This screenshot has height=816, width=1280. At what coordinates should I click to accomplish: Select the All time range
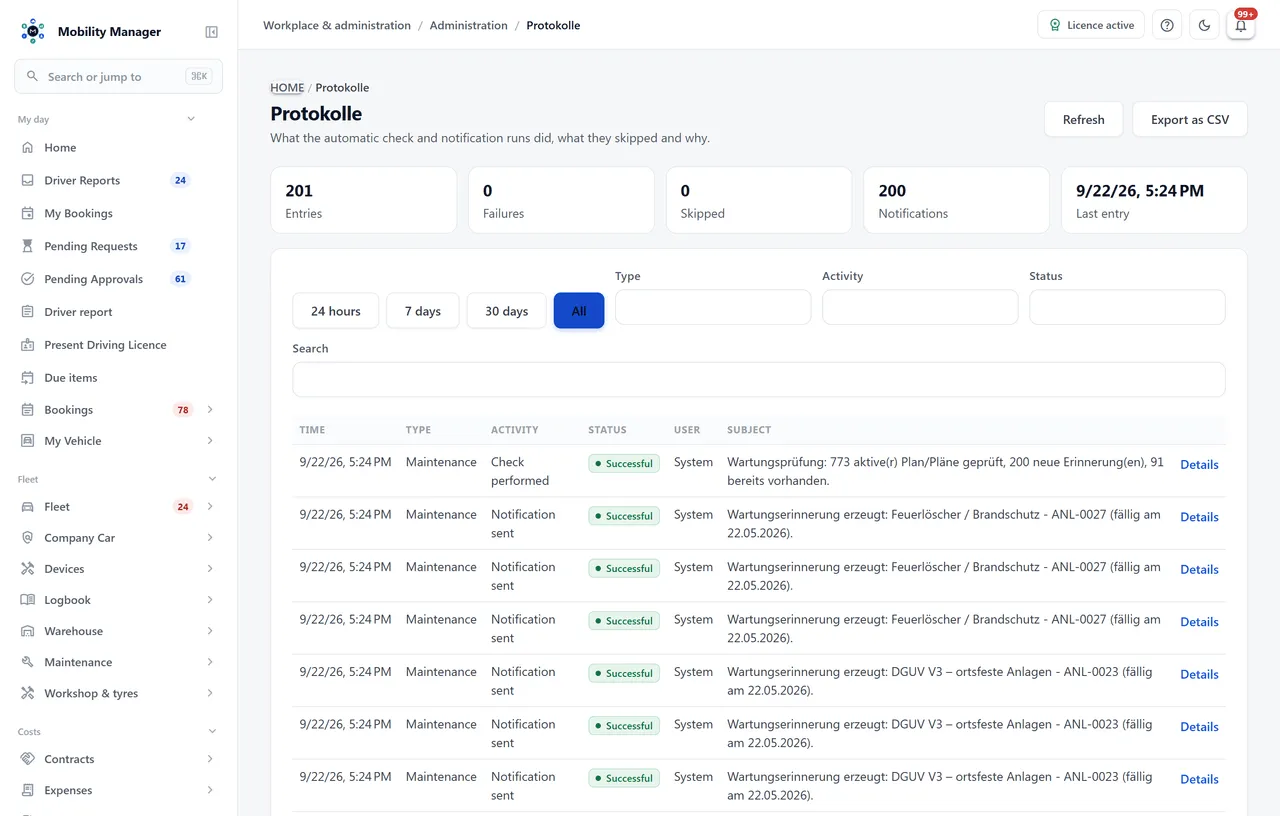579,311
